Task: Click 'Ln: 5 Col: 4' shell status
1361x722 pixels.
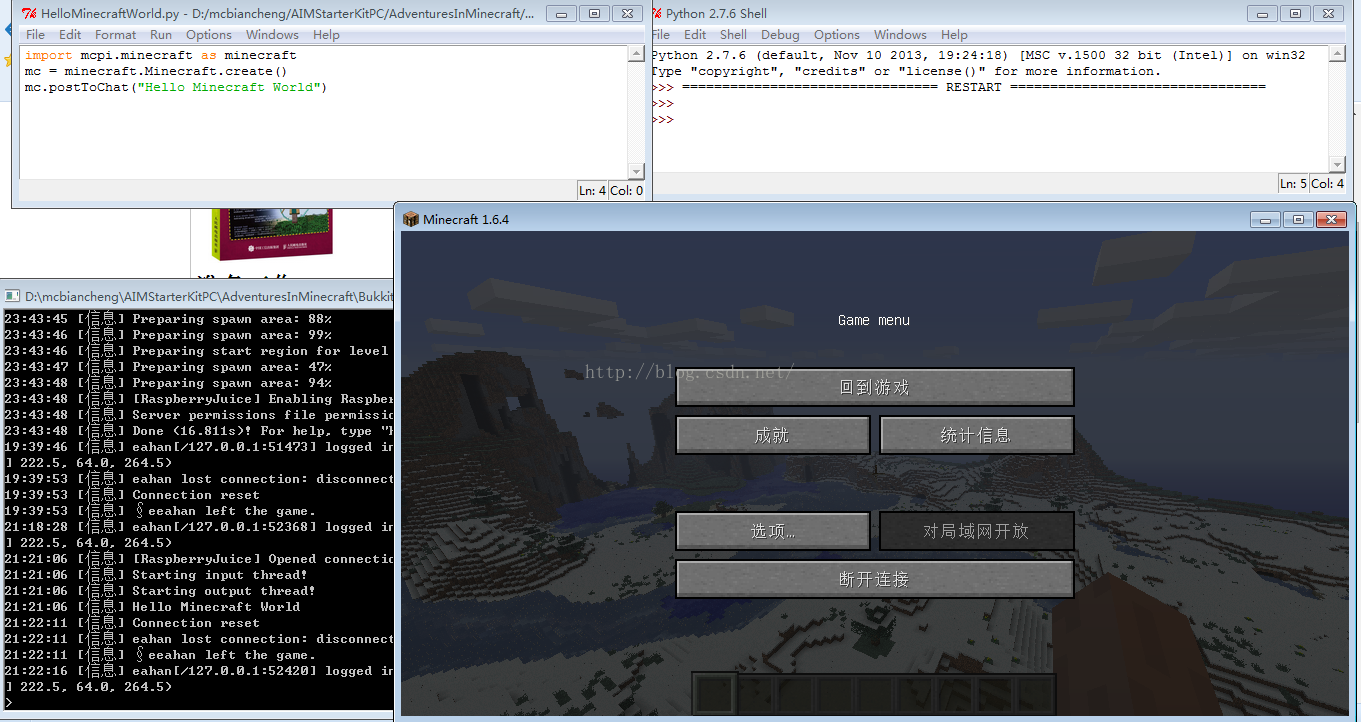Action: coord(1313,183)
